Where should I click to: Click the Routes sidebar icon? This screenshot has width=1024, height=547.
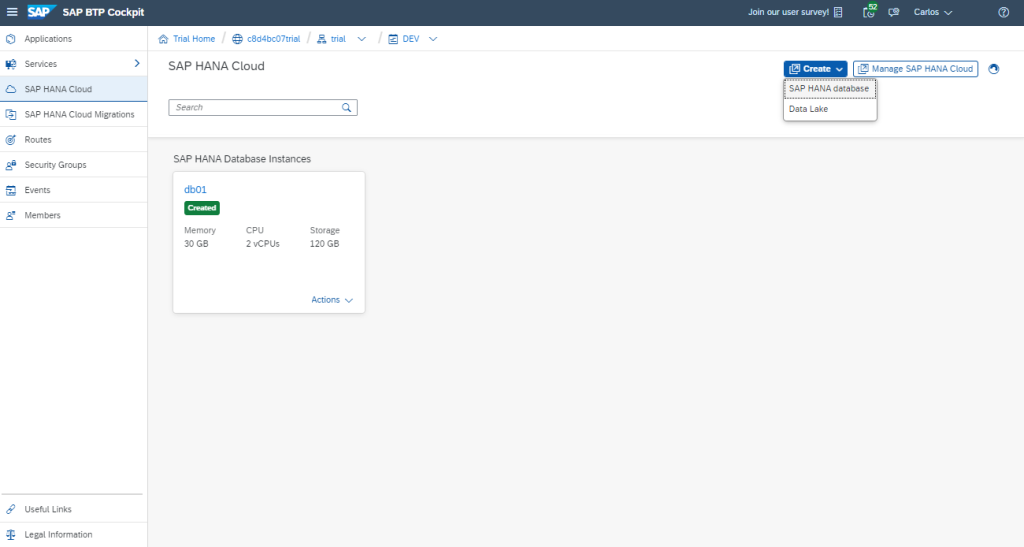[10, 140]
